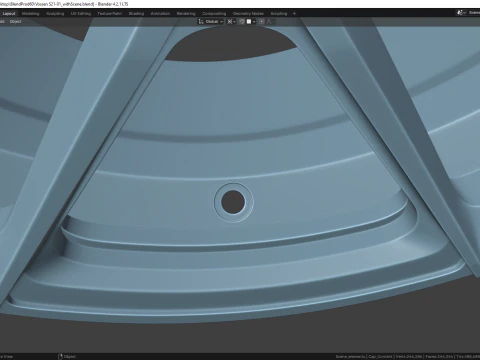Click the Scene name field
This screenshot has height=360, width=480.
(474, 13)
